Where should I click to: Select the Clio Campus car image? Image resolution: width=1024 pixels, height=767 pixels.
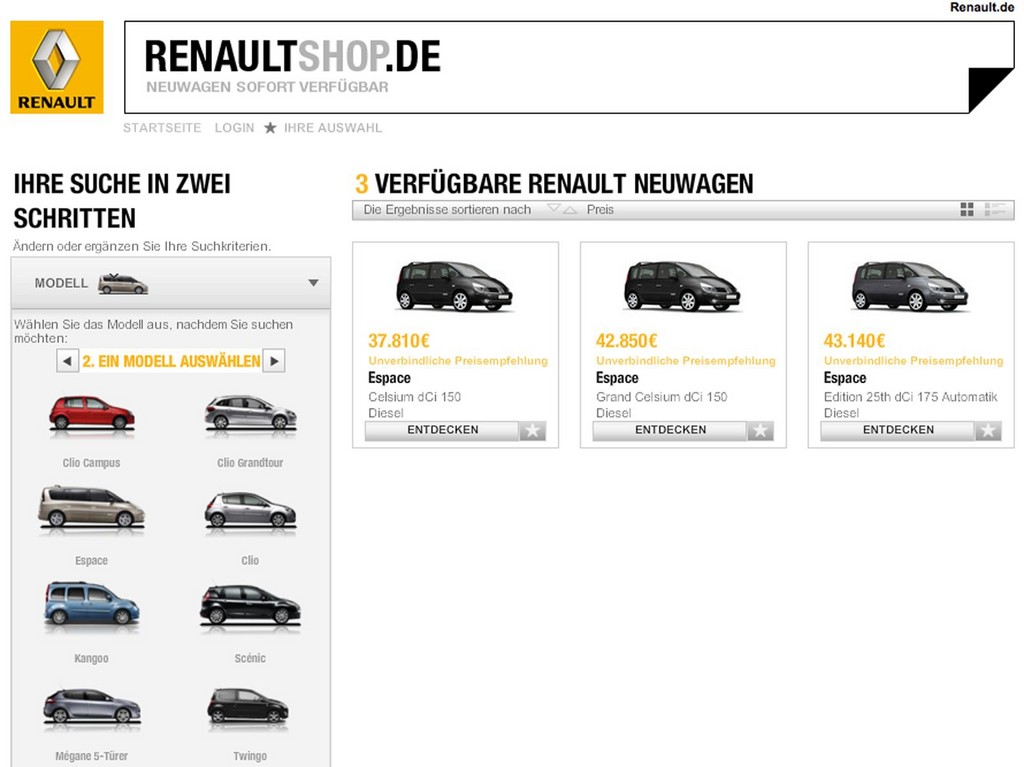(91, 414)
